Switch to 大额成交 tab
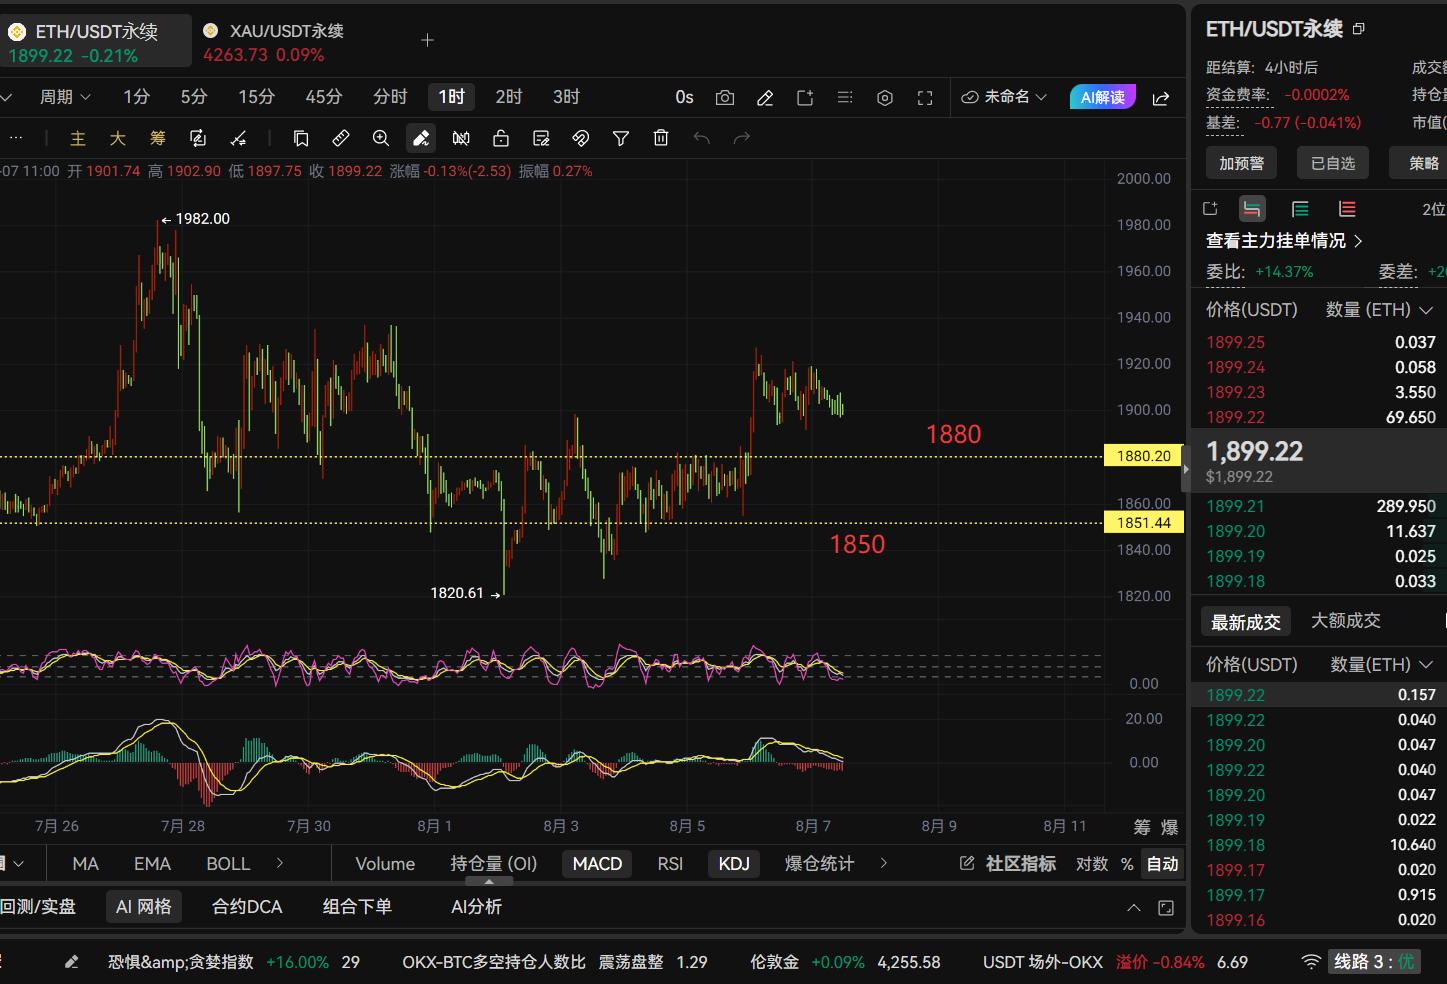The width and height of the screenshot is (1447, 984). tap(1345, 621)
